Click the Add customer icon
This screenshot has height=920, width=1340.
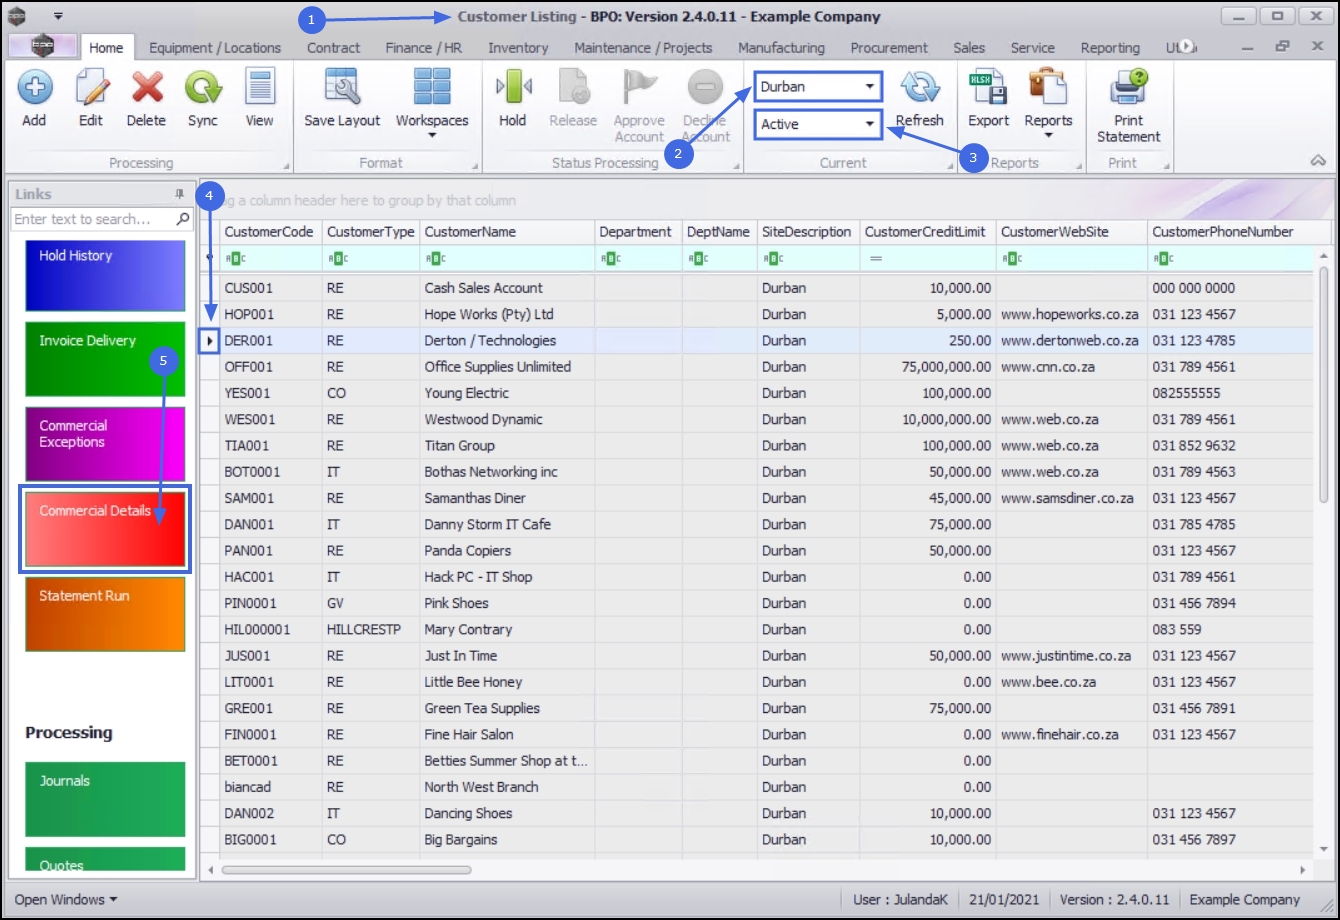point(34,88)
